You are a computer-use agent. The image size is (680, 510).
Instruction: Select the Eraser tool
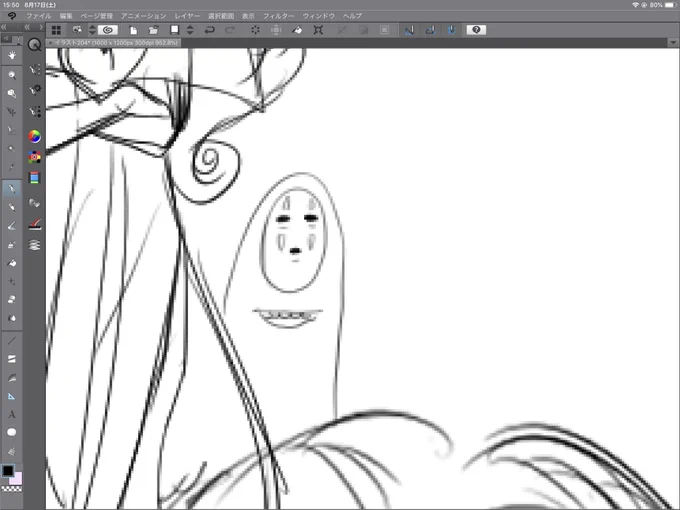tap(12, 300)
